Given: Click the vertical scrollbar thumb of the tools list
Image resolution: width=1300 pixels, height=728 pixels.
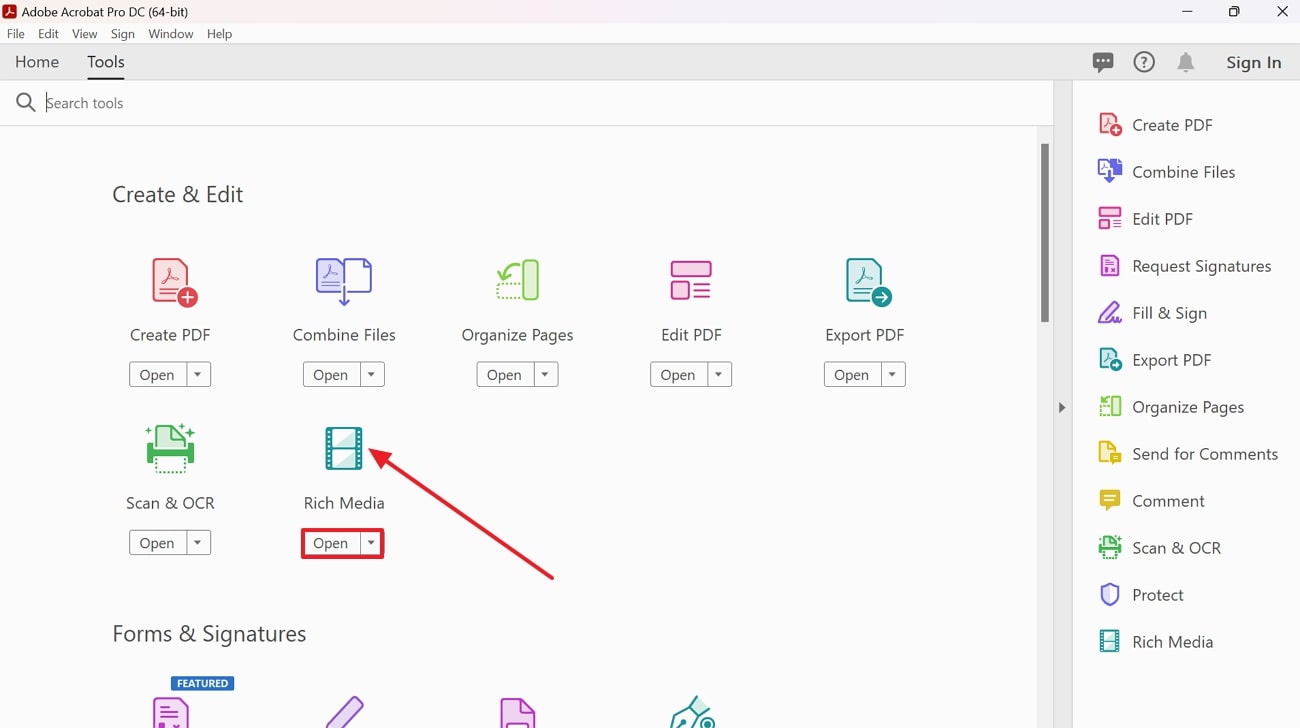Looking at the screenshot, I should 1045,232.
